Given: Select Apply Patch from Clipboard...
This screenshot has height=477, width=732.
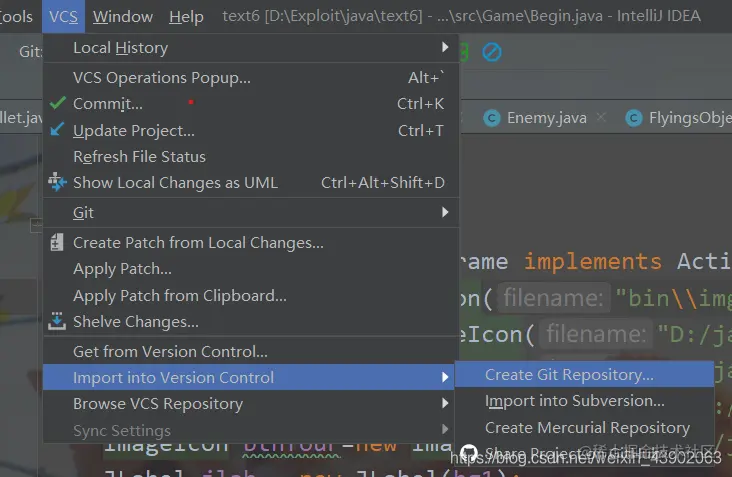Looking at the screenshot, I should [251, 295].
